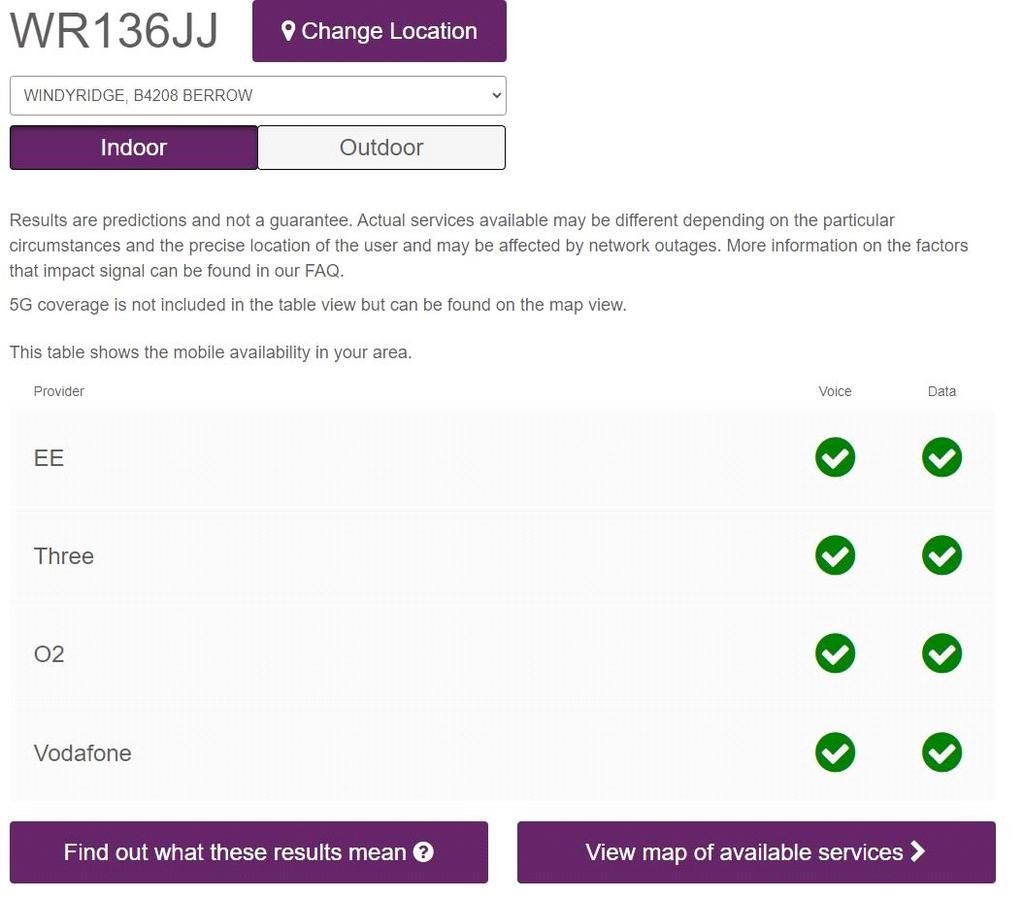Select the Three provider row
The width and height of the screenshot is (1024, 899).
coord(503,556)
